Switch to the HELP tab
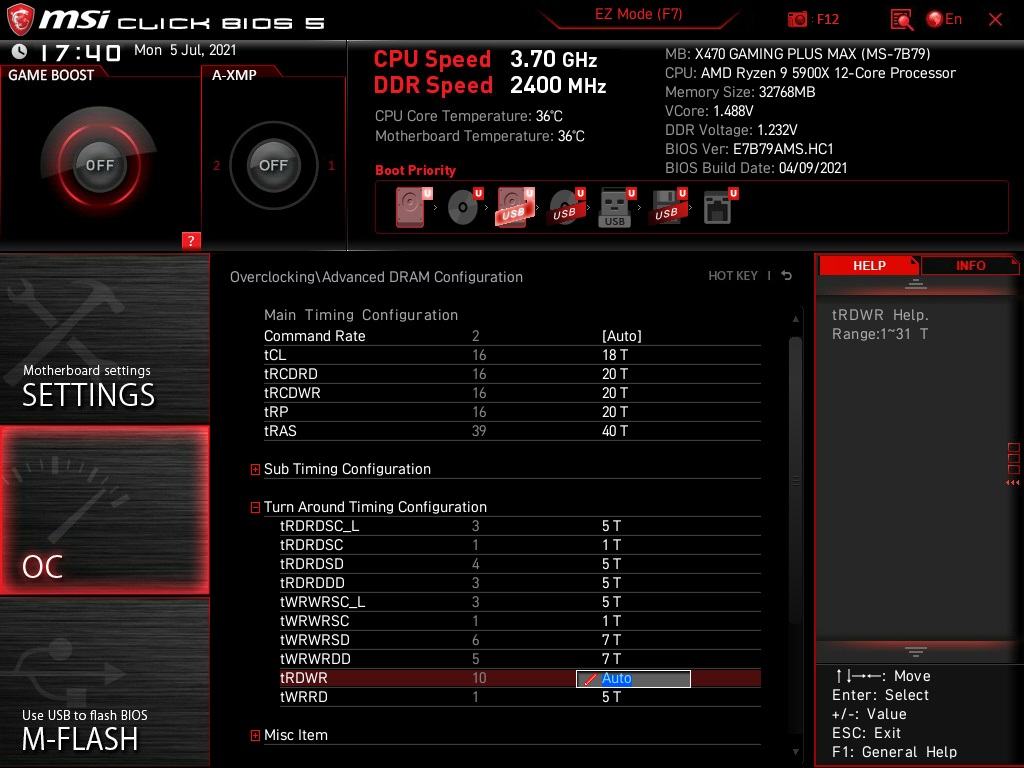This screenshot has height=768, width=1024. click(869, 265)
